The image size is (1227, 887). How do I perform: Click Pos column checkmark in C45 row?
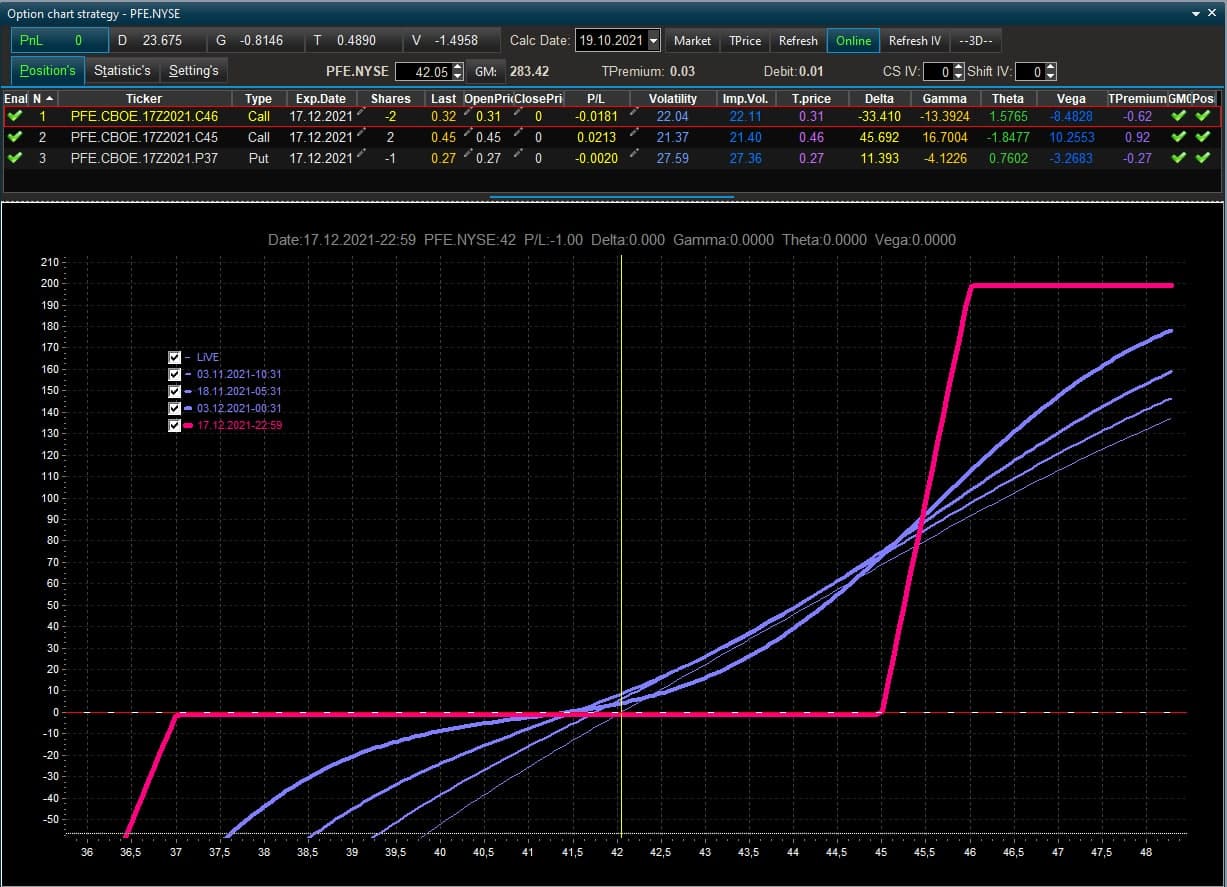click(x=1202, y=137)
